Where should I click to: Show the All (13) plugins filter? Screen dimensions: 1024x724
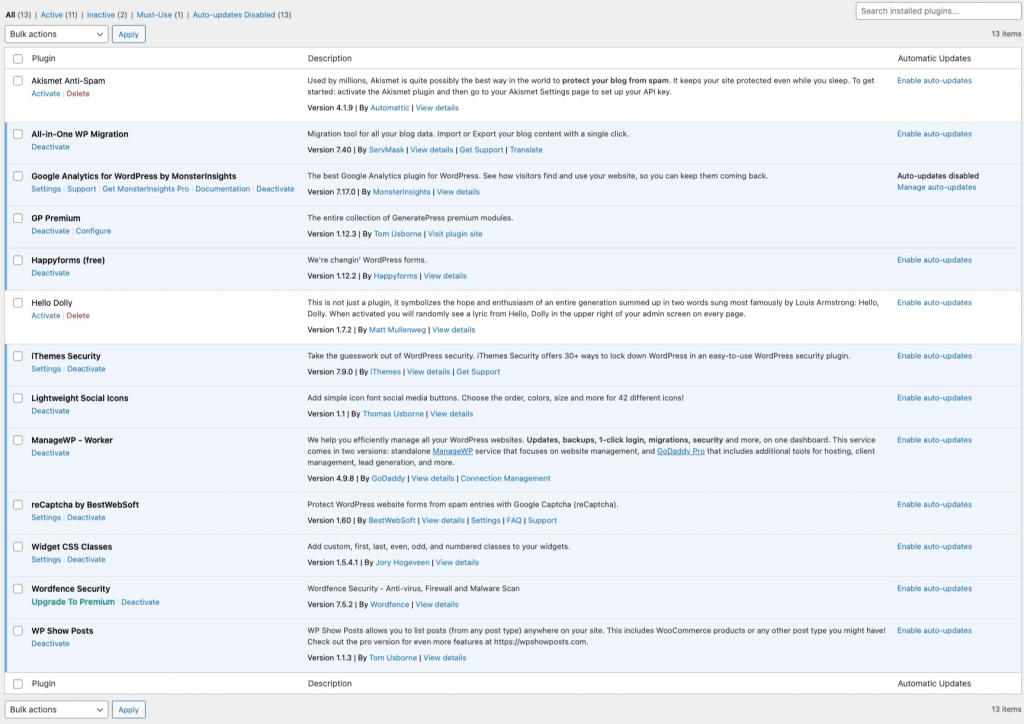18,14
